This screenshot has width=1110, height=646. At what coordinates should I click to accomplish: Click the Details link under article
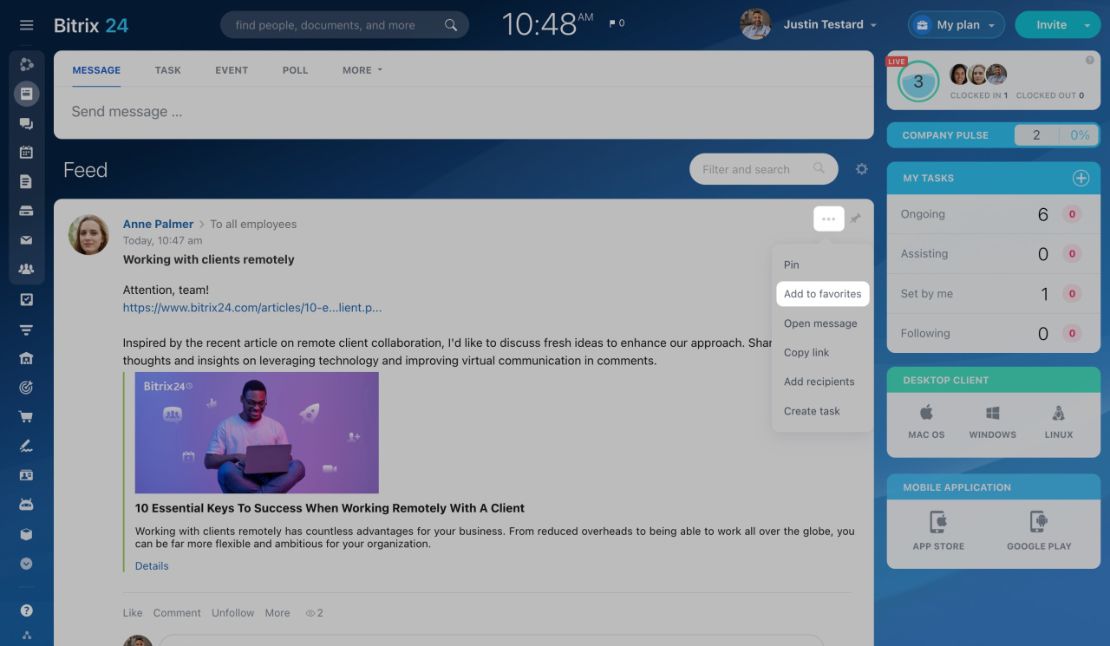pos(151,566)
